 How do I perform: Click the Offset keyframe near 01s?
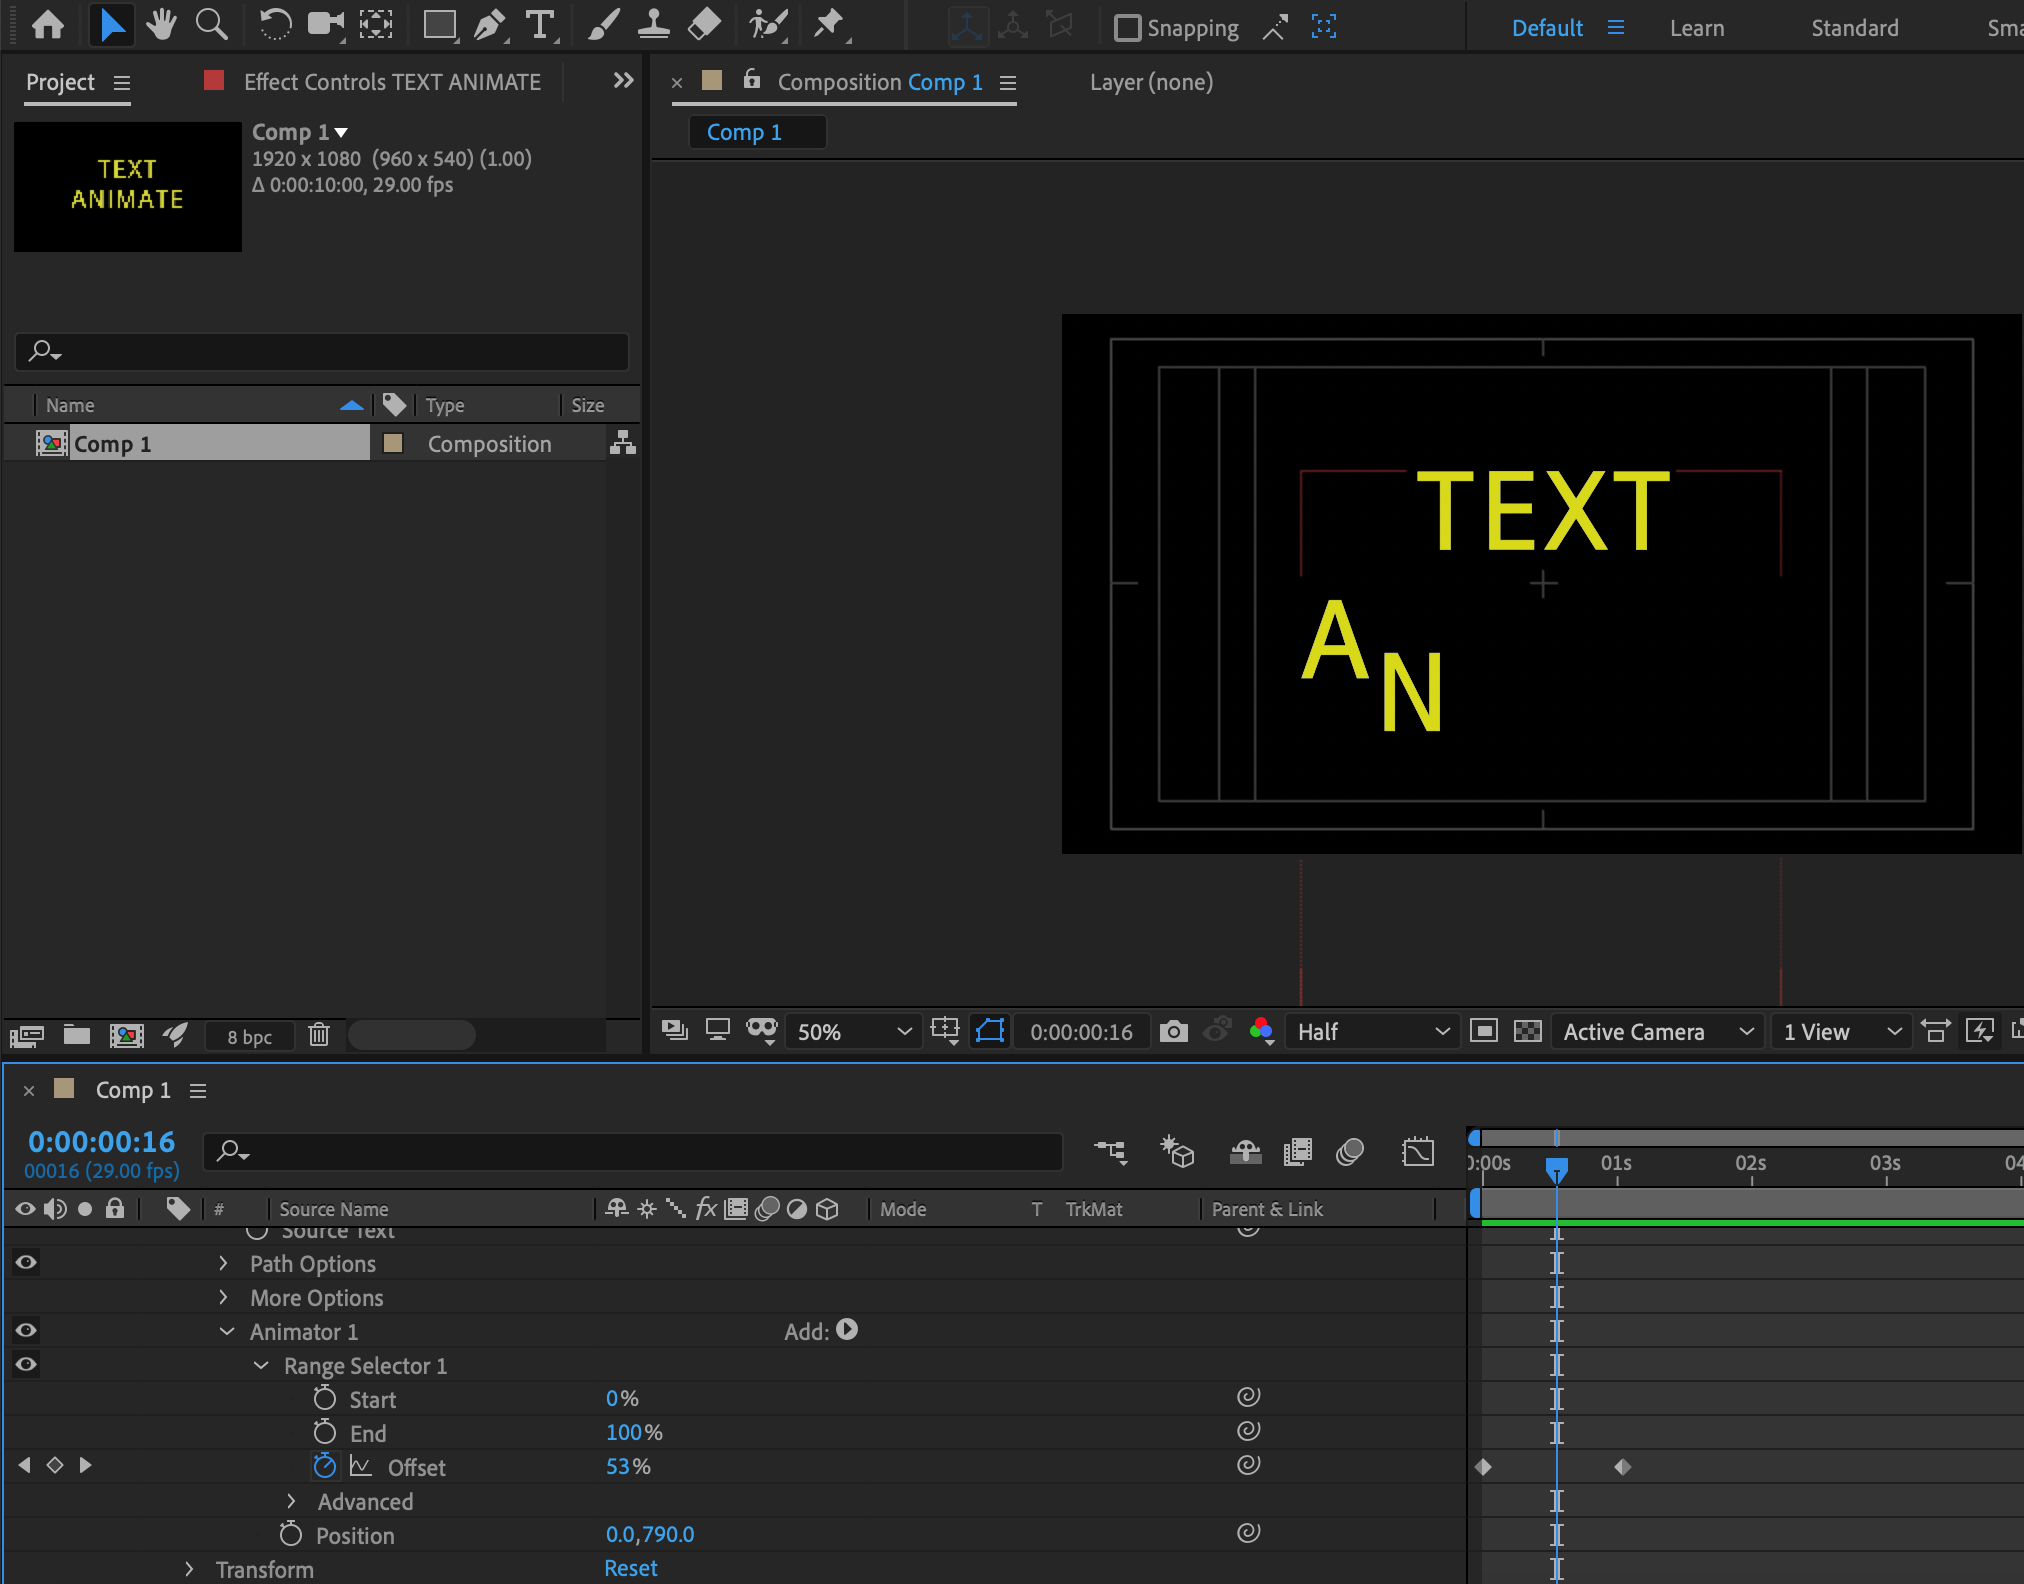coord(1622,1467)
